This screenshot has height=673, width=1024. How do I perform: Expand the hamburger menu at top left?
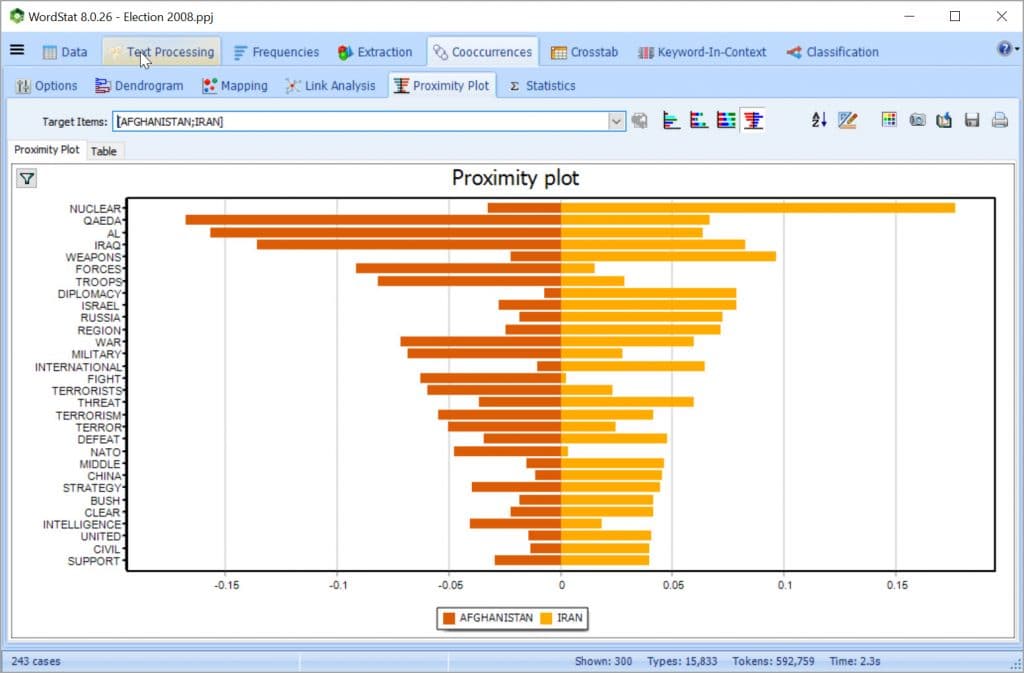click(16, 51)
